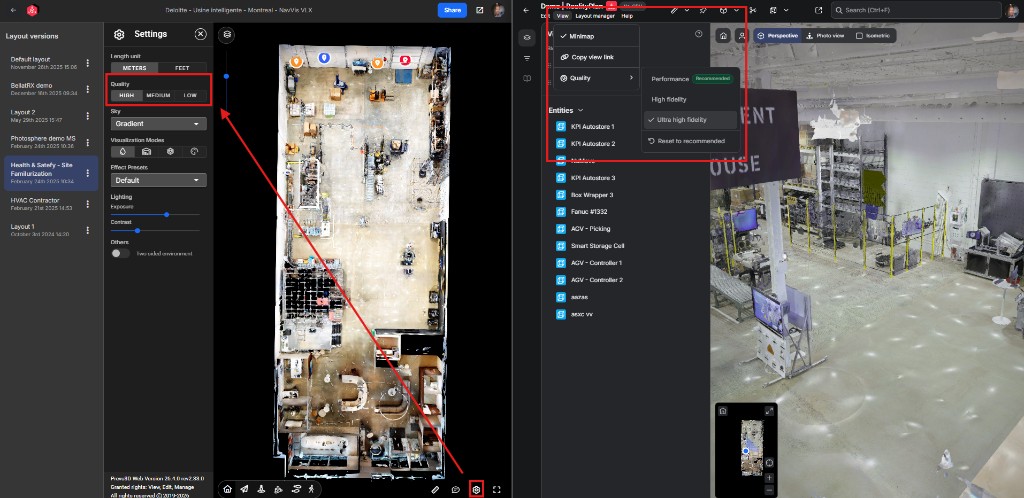Open options for Default layout

tap(88, 63)
